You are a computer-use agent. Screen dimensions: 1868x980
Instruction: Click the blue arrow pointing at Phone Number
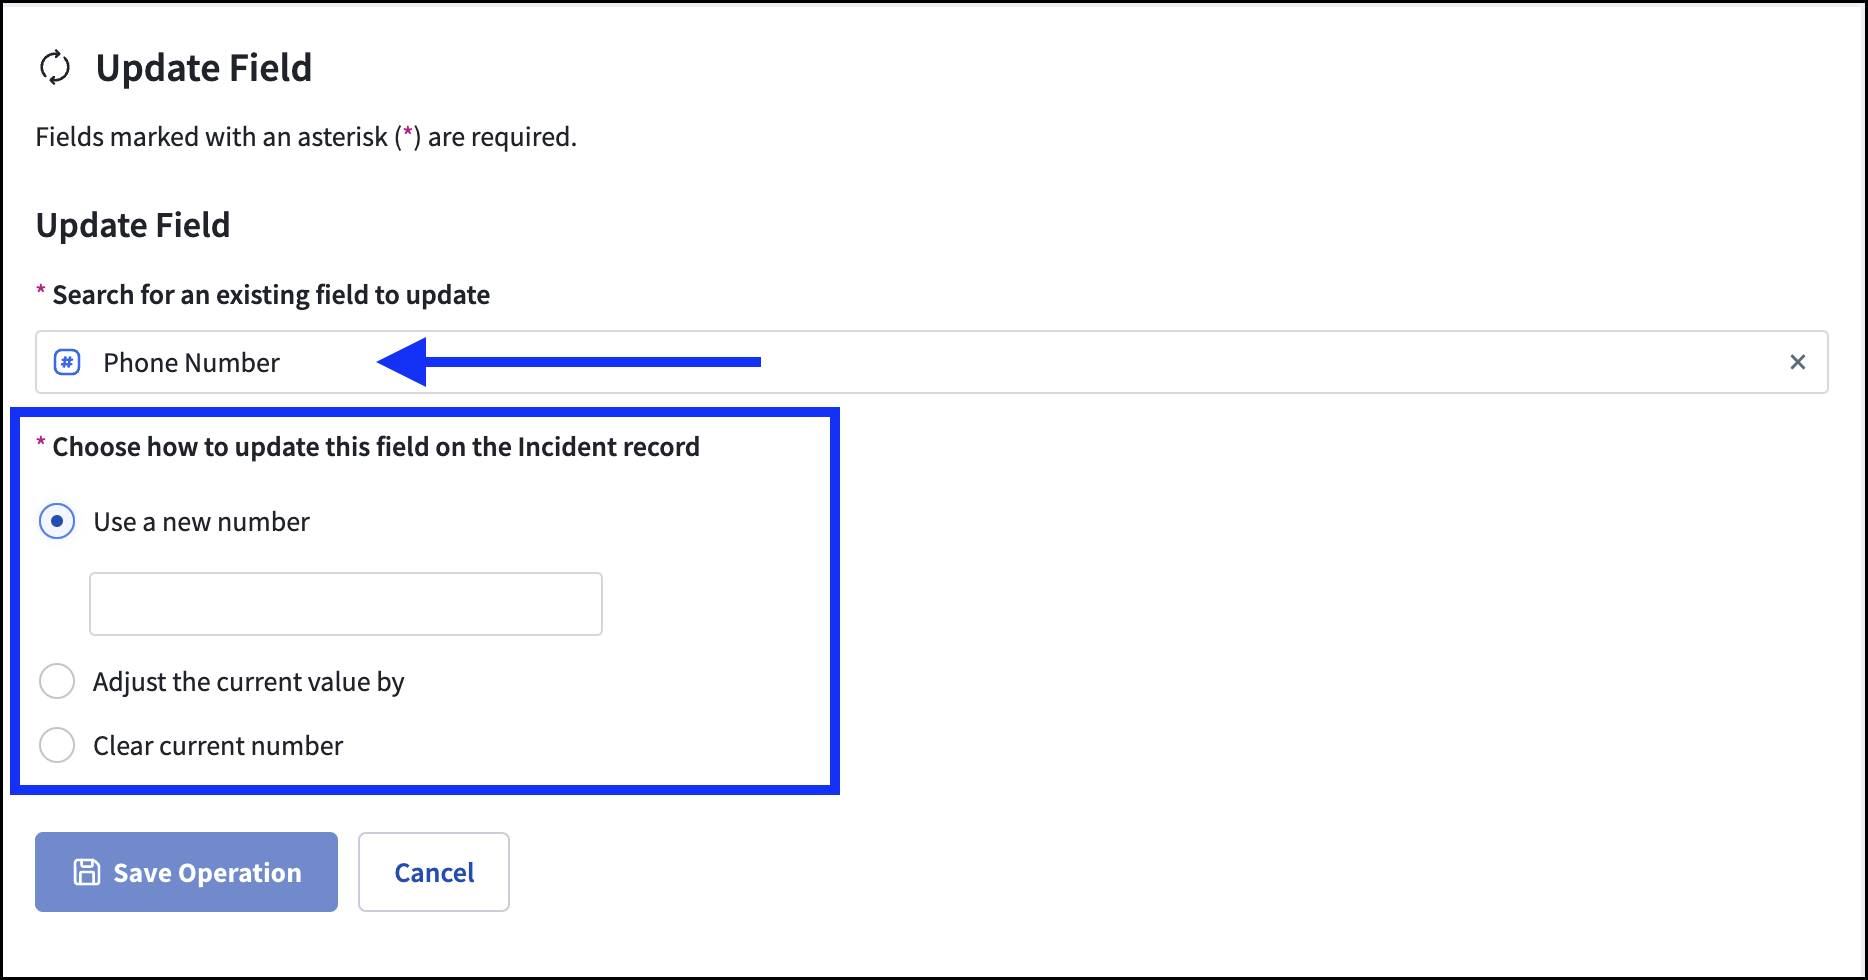pyautogui.click(x=568, y=361)
